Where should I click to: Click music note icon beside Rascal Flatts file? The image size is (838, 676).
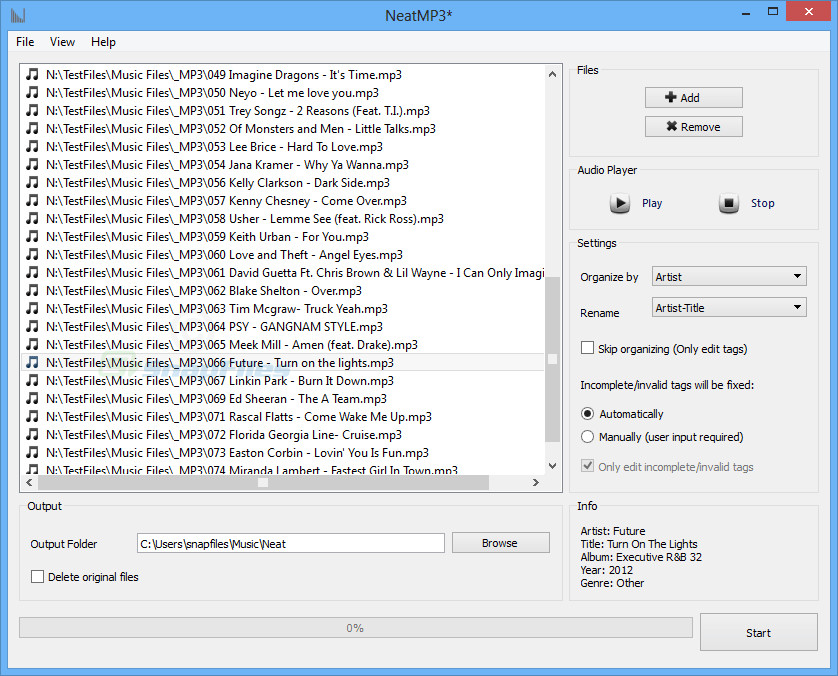tap(33, 416)
